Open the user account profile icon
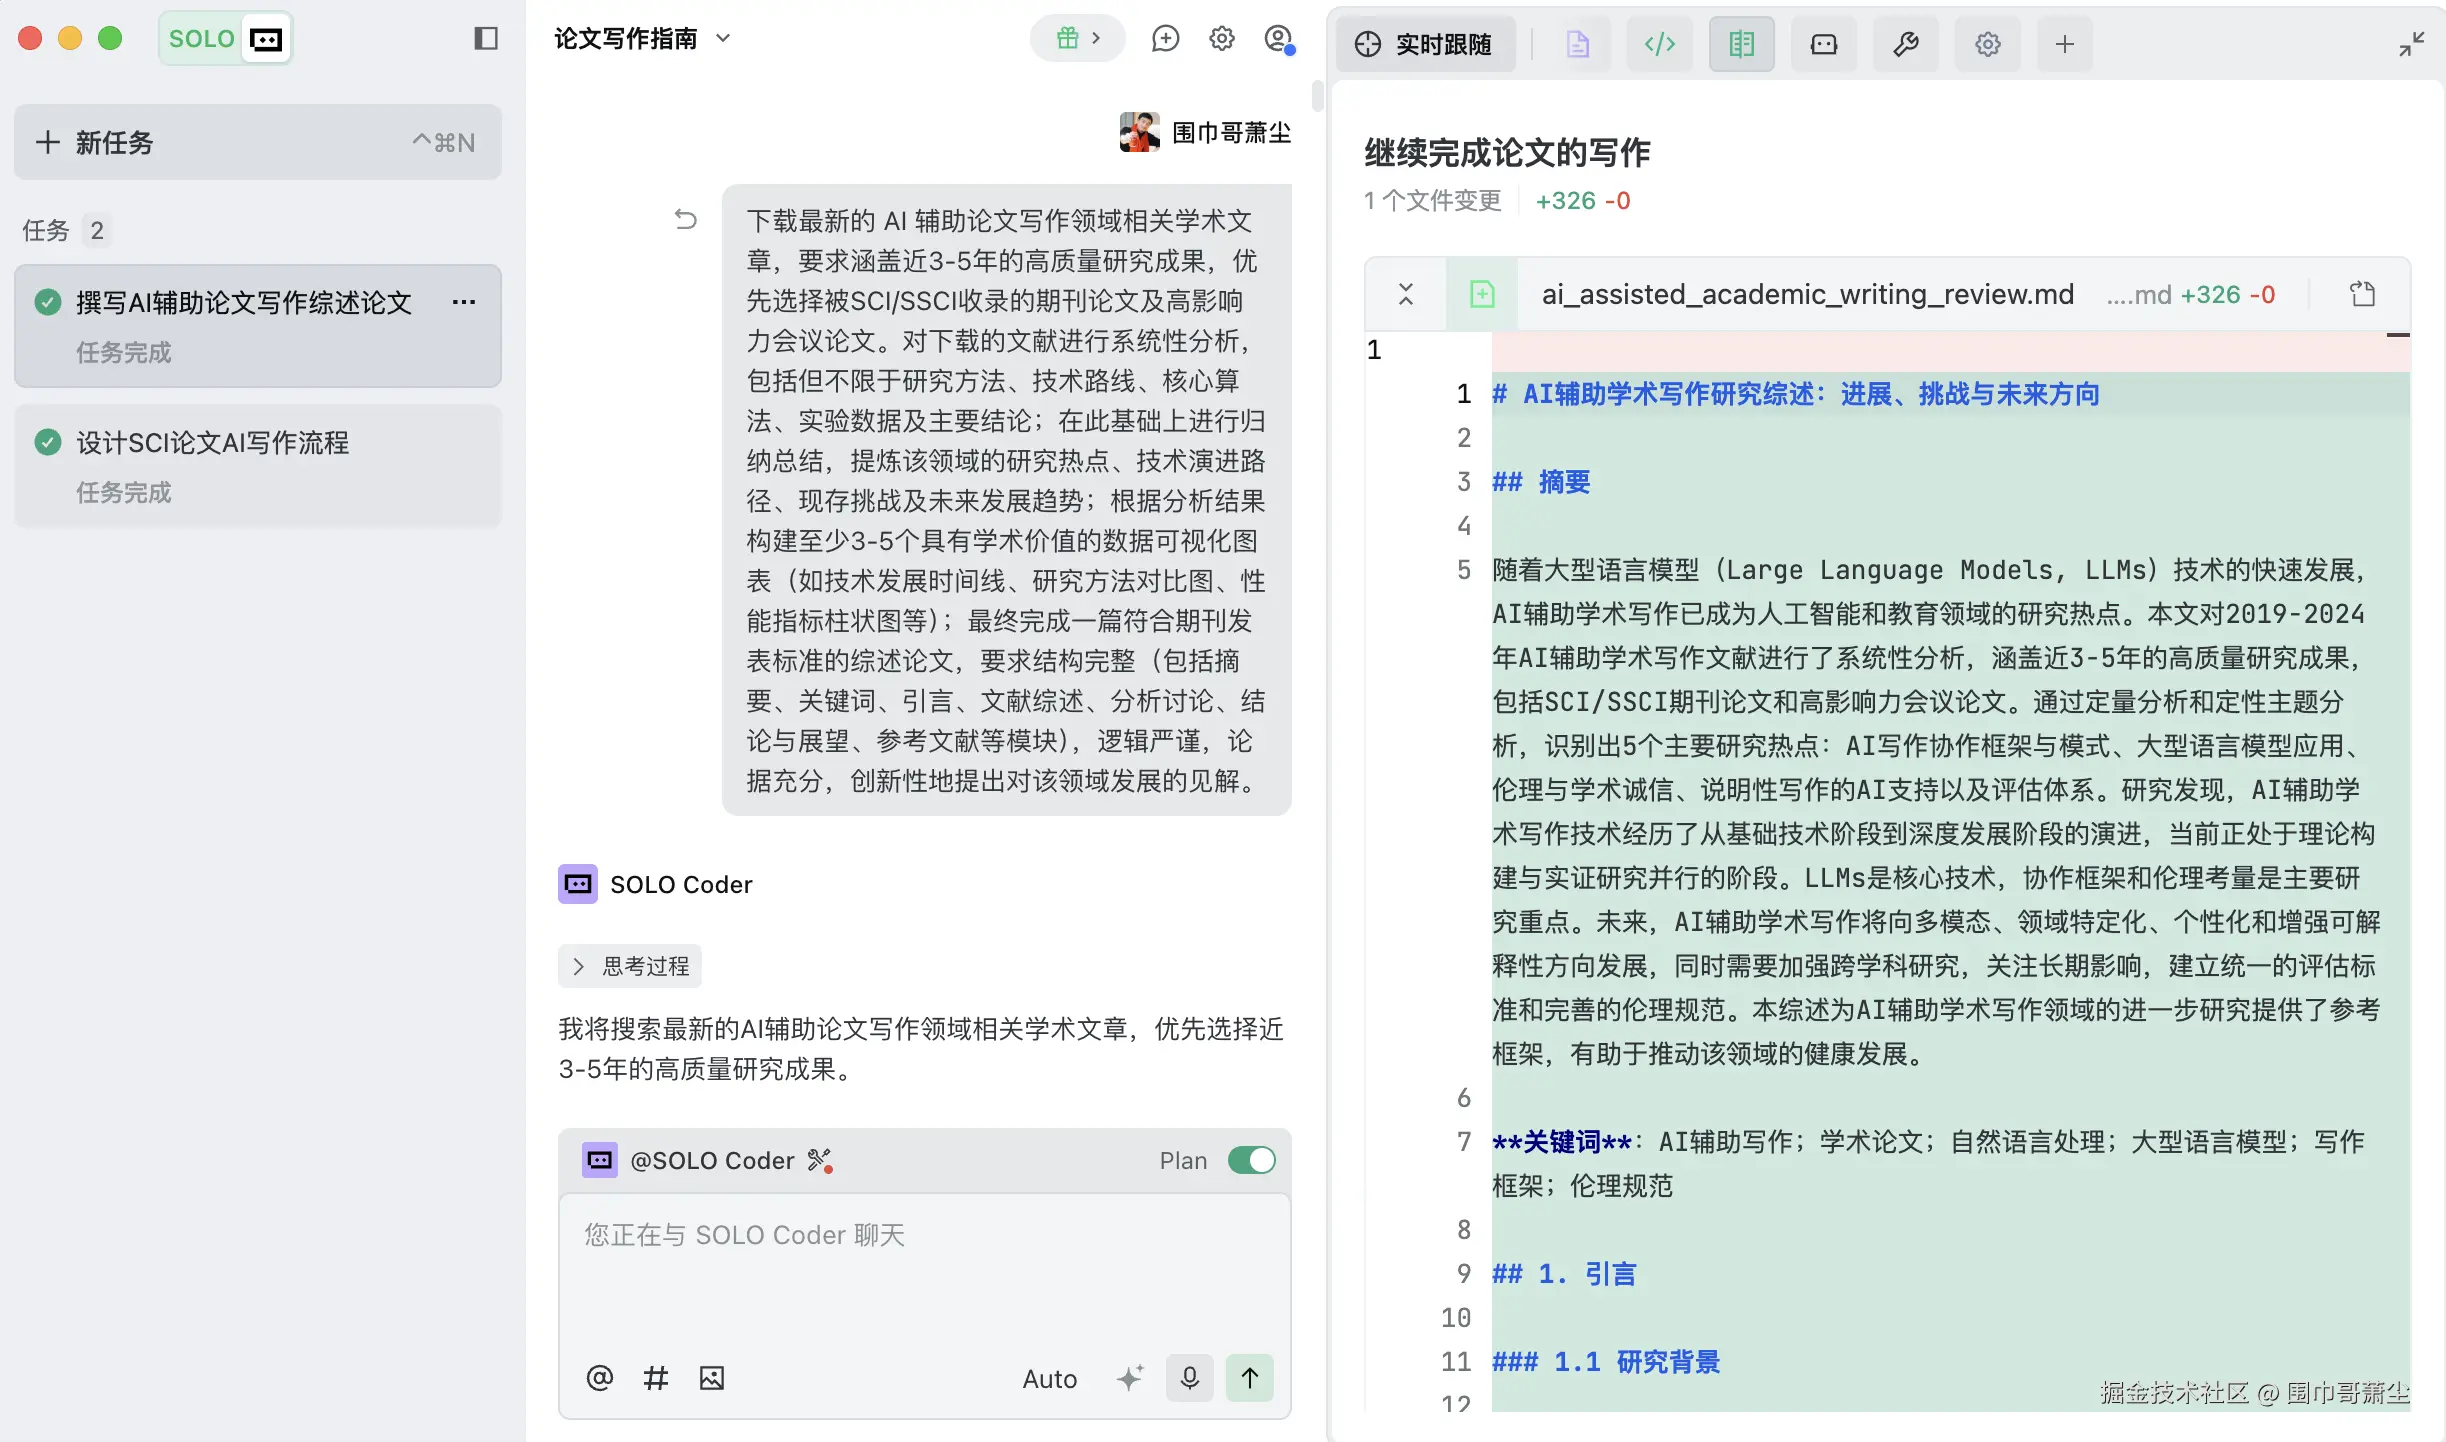 point(1278,39)
